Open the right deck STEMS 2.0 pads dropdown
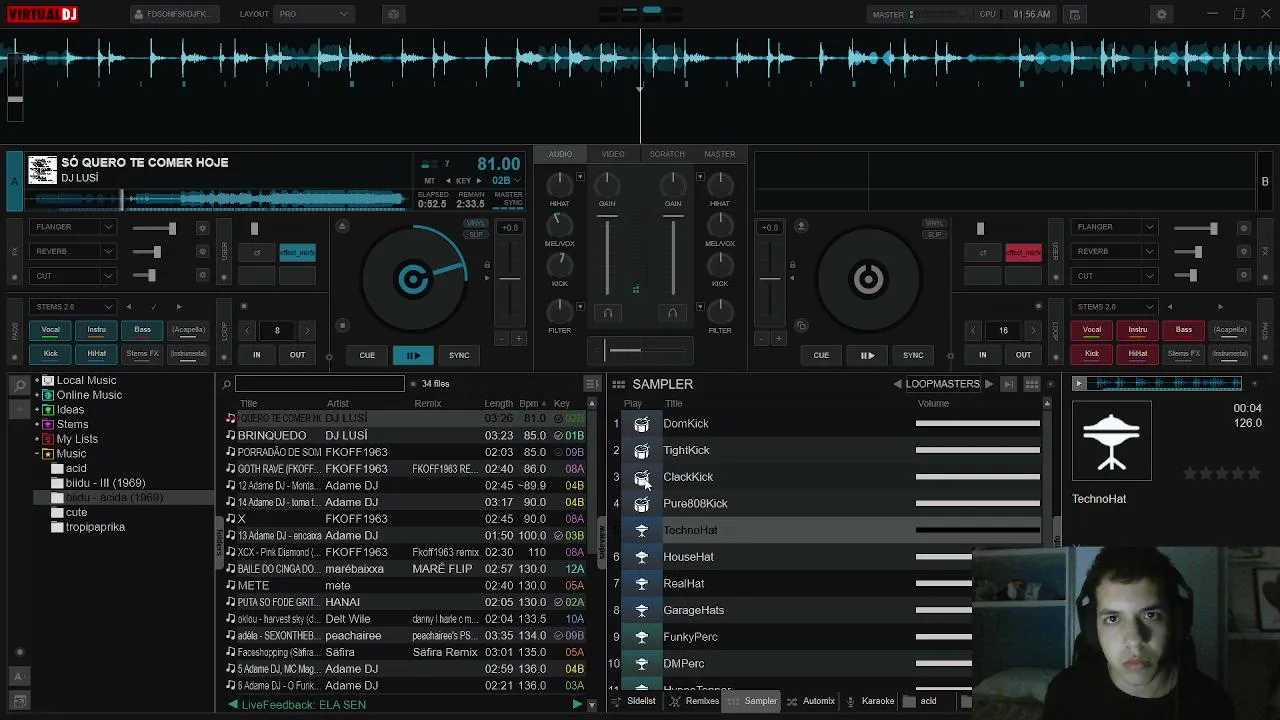The width and height of the screenshot is (1280, 720). point(1114,307)
